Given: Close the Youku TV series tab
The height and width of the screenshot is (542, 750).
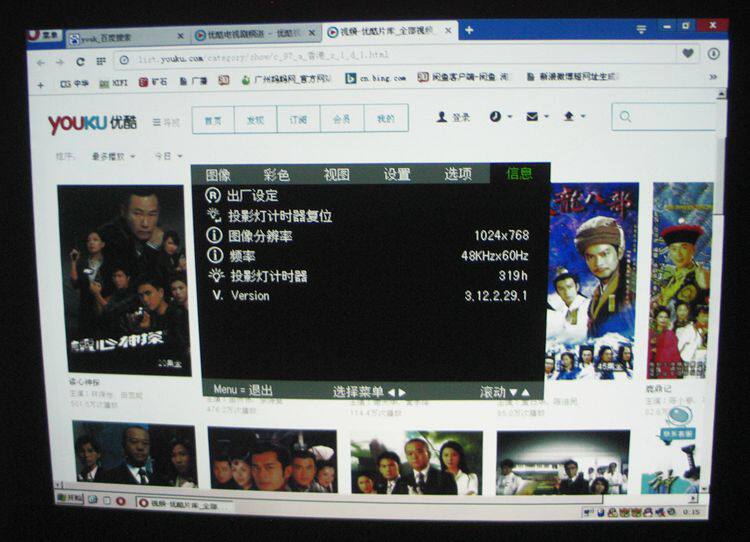Looking at the screenshot, I should click(312, 33).
